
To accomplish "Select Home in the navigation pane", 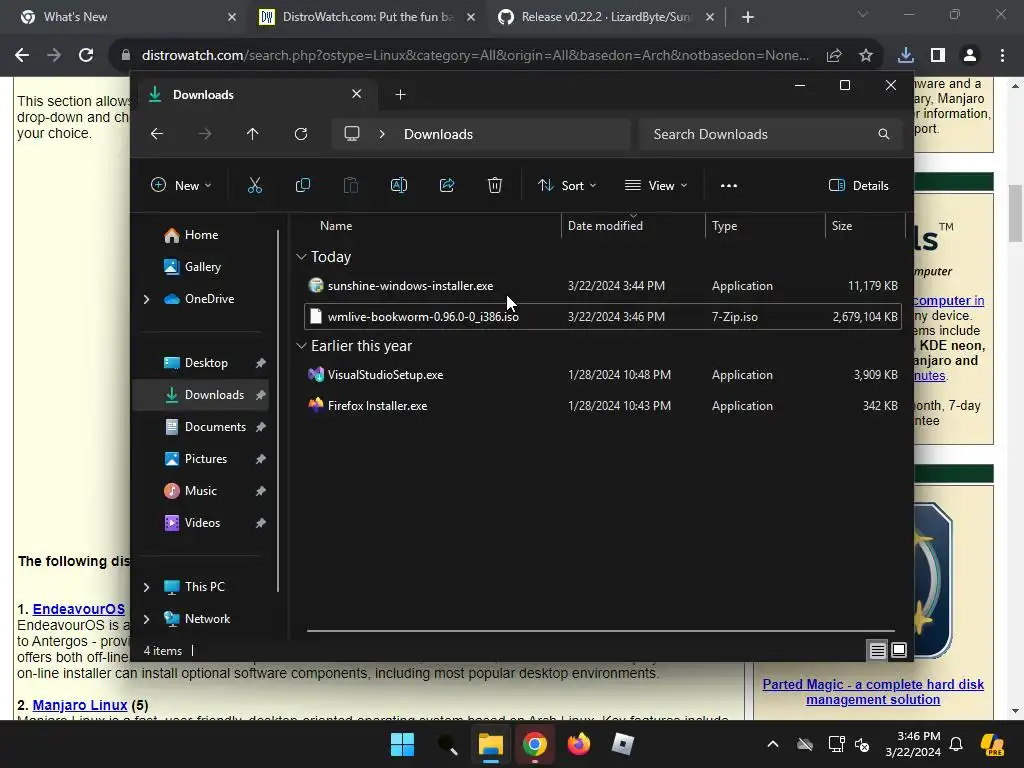I will coord(201,234).
